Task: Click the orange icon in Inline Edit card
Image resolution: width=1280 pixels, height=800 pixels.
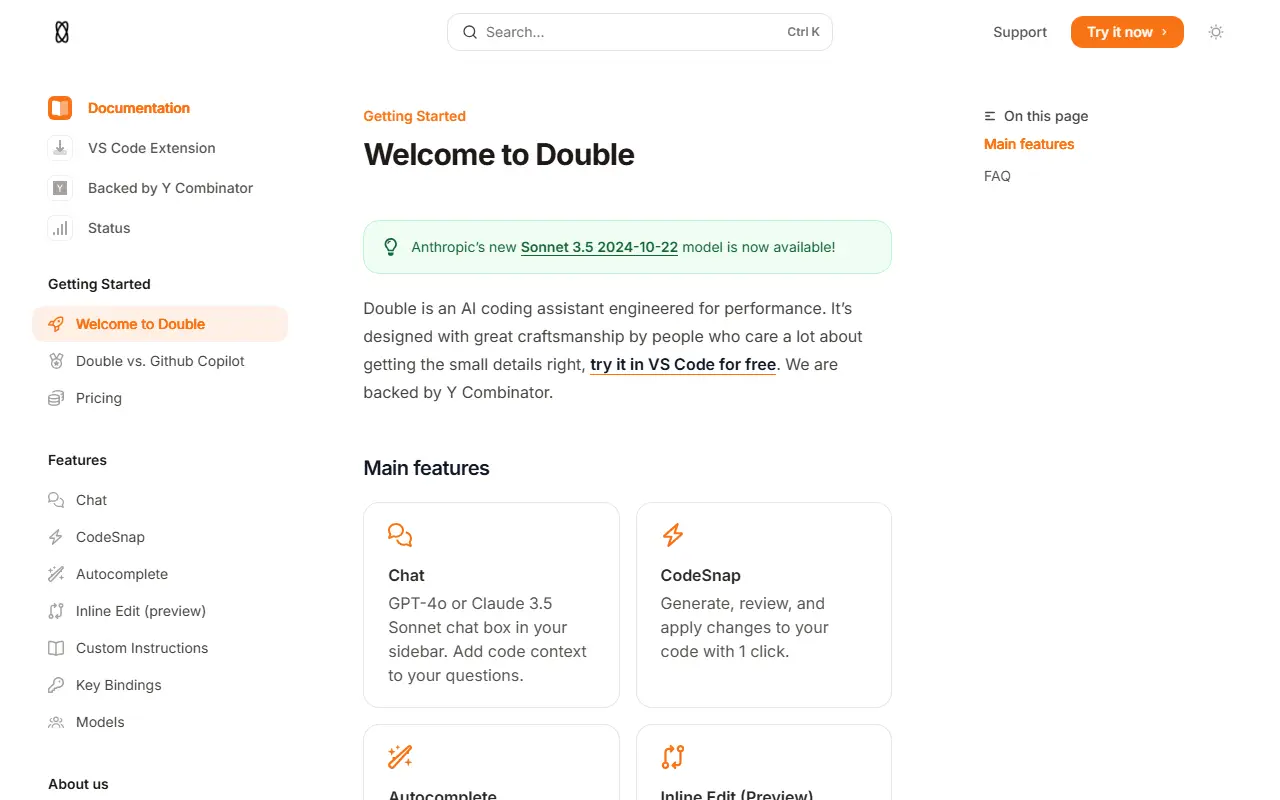Action: 673,757
